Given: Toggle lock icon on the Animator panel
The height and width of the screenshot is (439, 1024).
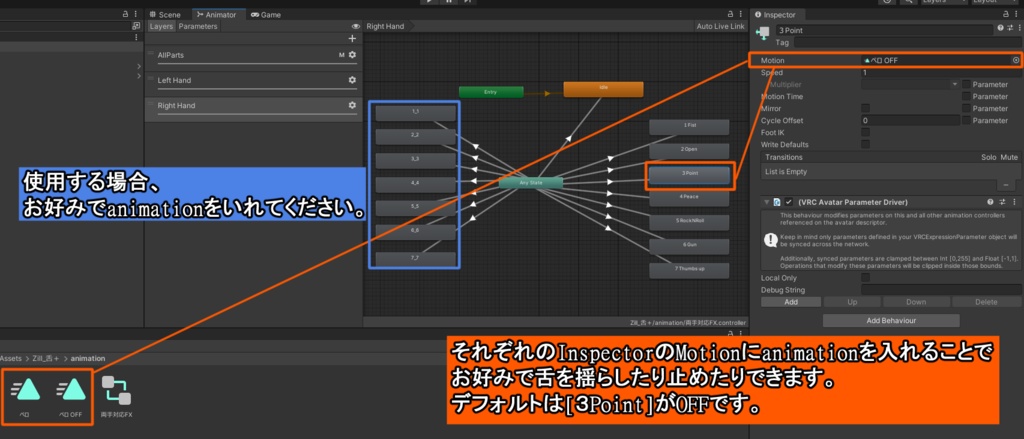Looking at the screenshot, I should pos(731,14).
